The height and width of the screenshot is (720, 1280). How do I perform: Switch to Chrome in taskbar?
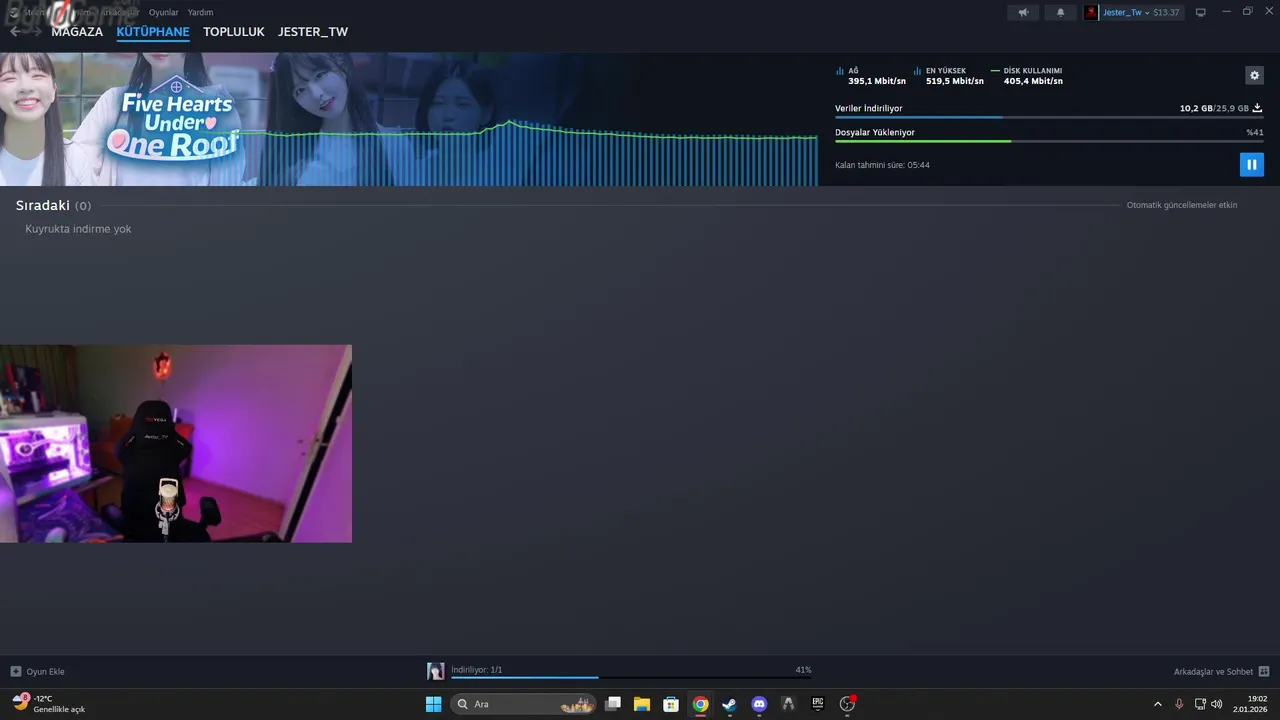coord(700,704)
